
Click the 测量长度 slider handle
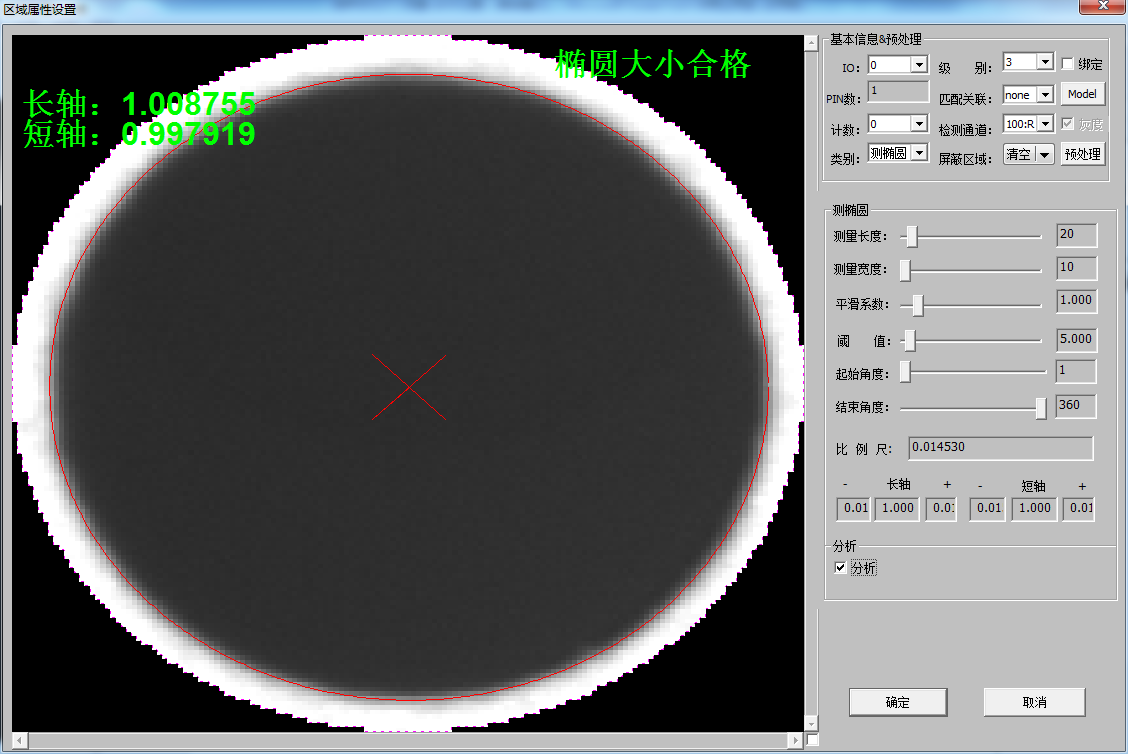tap(911, 236)
